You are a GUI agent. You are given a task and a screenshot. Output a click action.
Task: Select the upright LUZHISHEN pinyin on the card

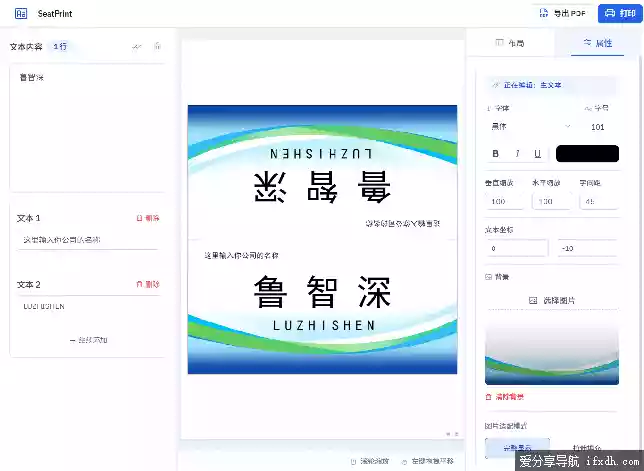coord(324,326)
